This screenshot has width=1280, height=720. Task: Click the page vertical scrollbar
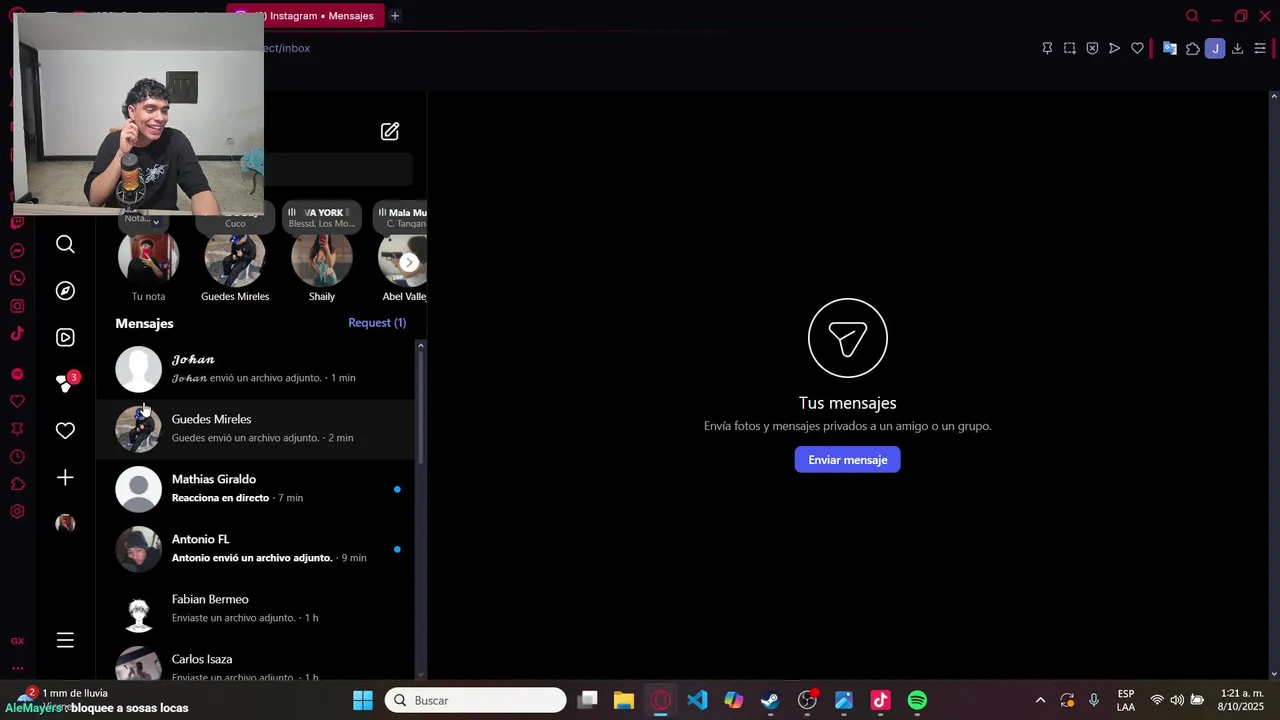(x=1273, y=385)
